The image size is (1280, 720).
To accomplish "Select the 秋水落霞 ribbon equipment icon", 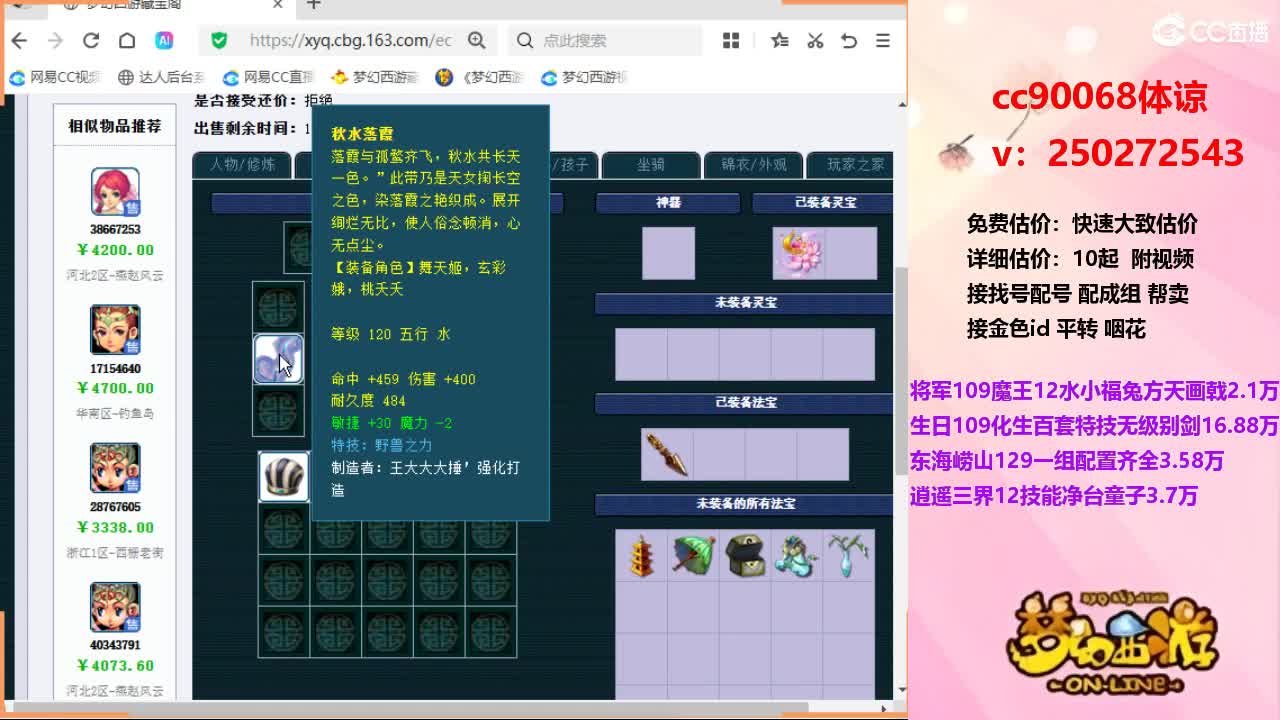I will (278, 359).
